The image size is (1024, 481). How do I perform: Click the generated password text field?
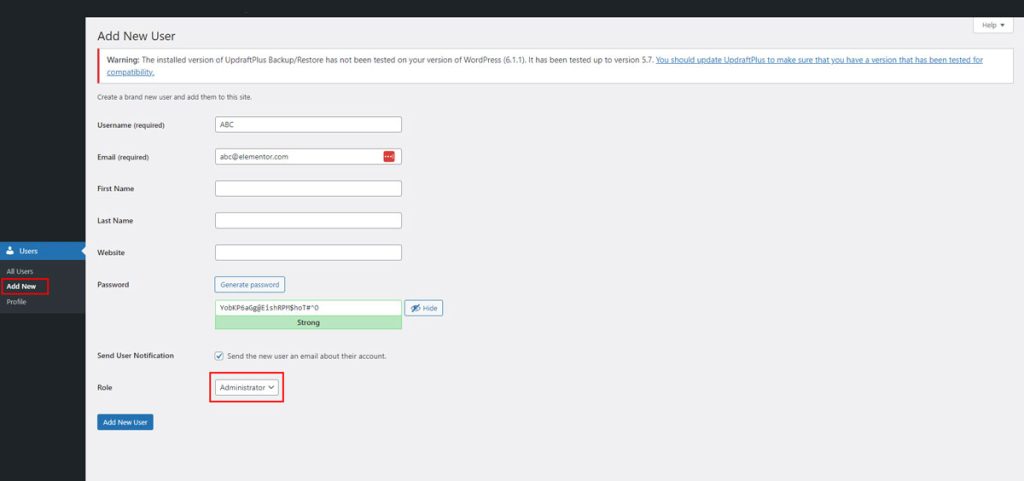[308, 308]
